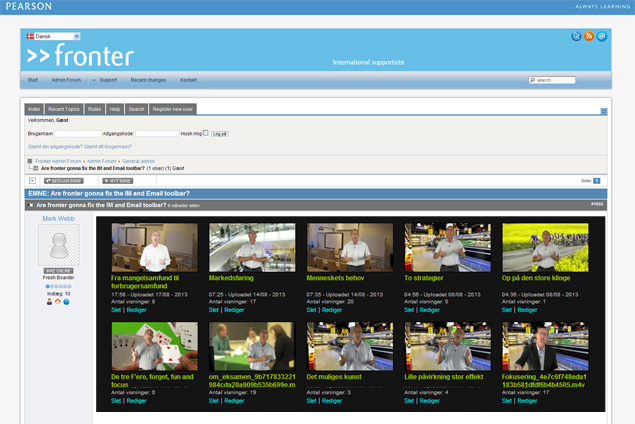Click Rediger under Markedsføring

(234, 310)
